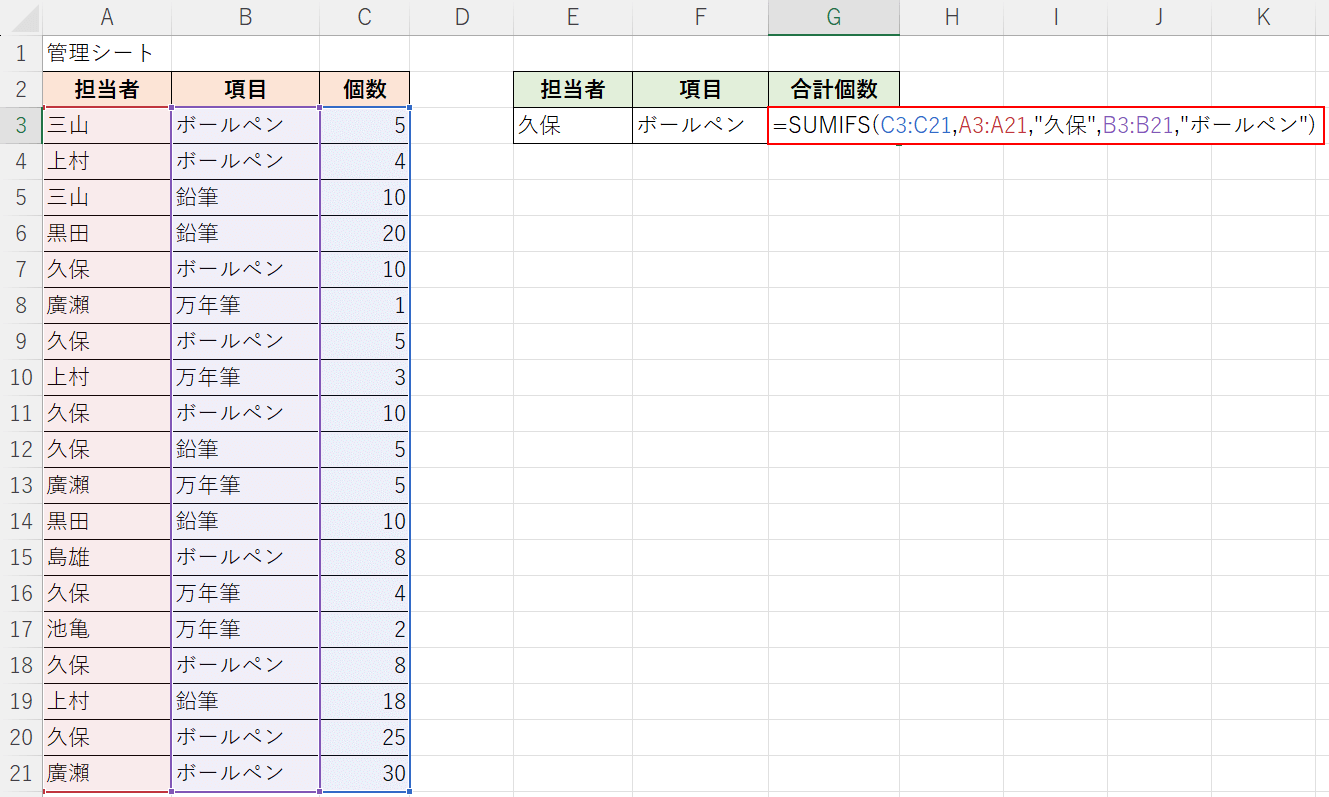Select cell A6 containing 黒田

pyautogui.click(x=107, y=233)
